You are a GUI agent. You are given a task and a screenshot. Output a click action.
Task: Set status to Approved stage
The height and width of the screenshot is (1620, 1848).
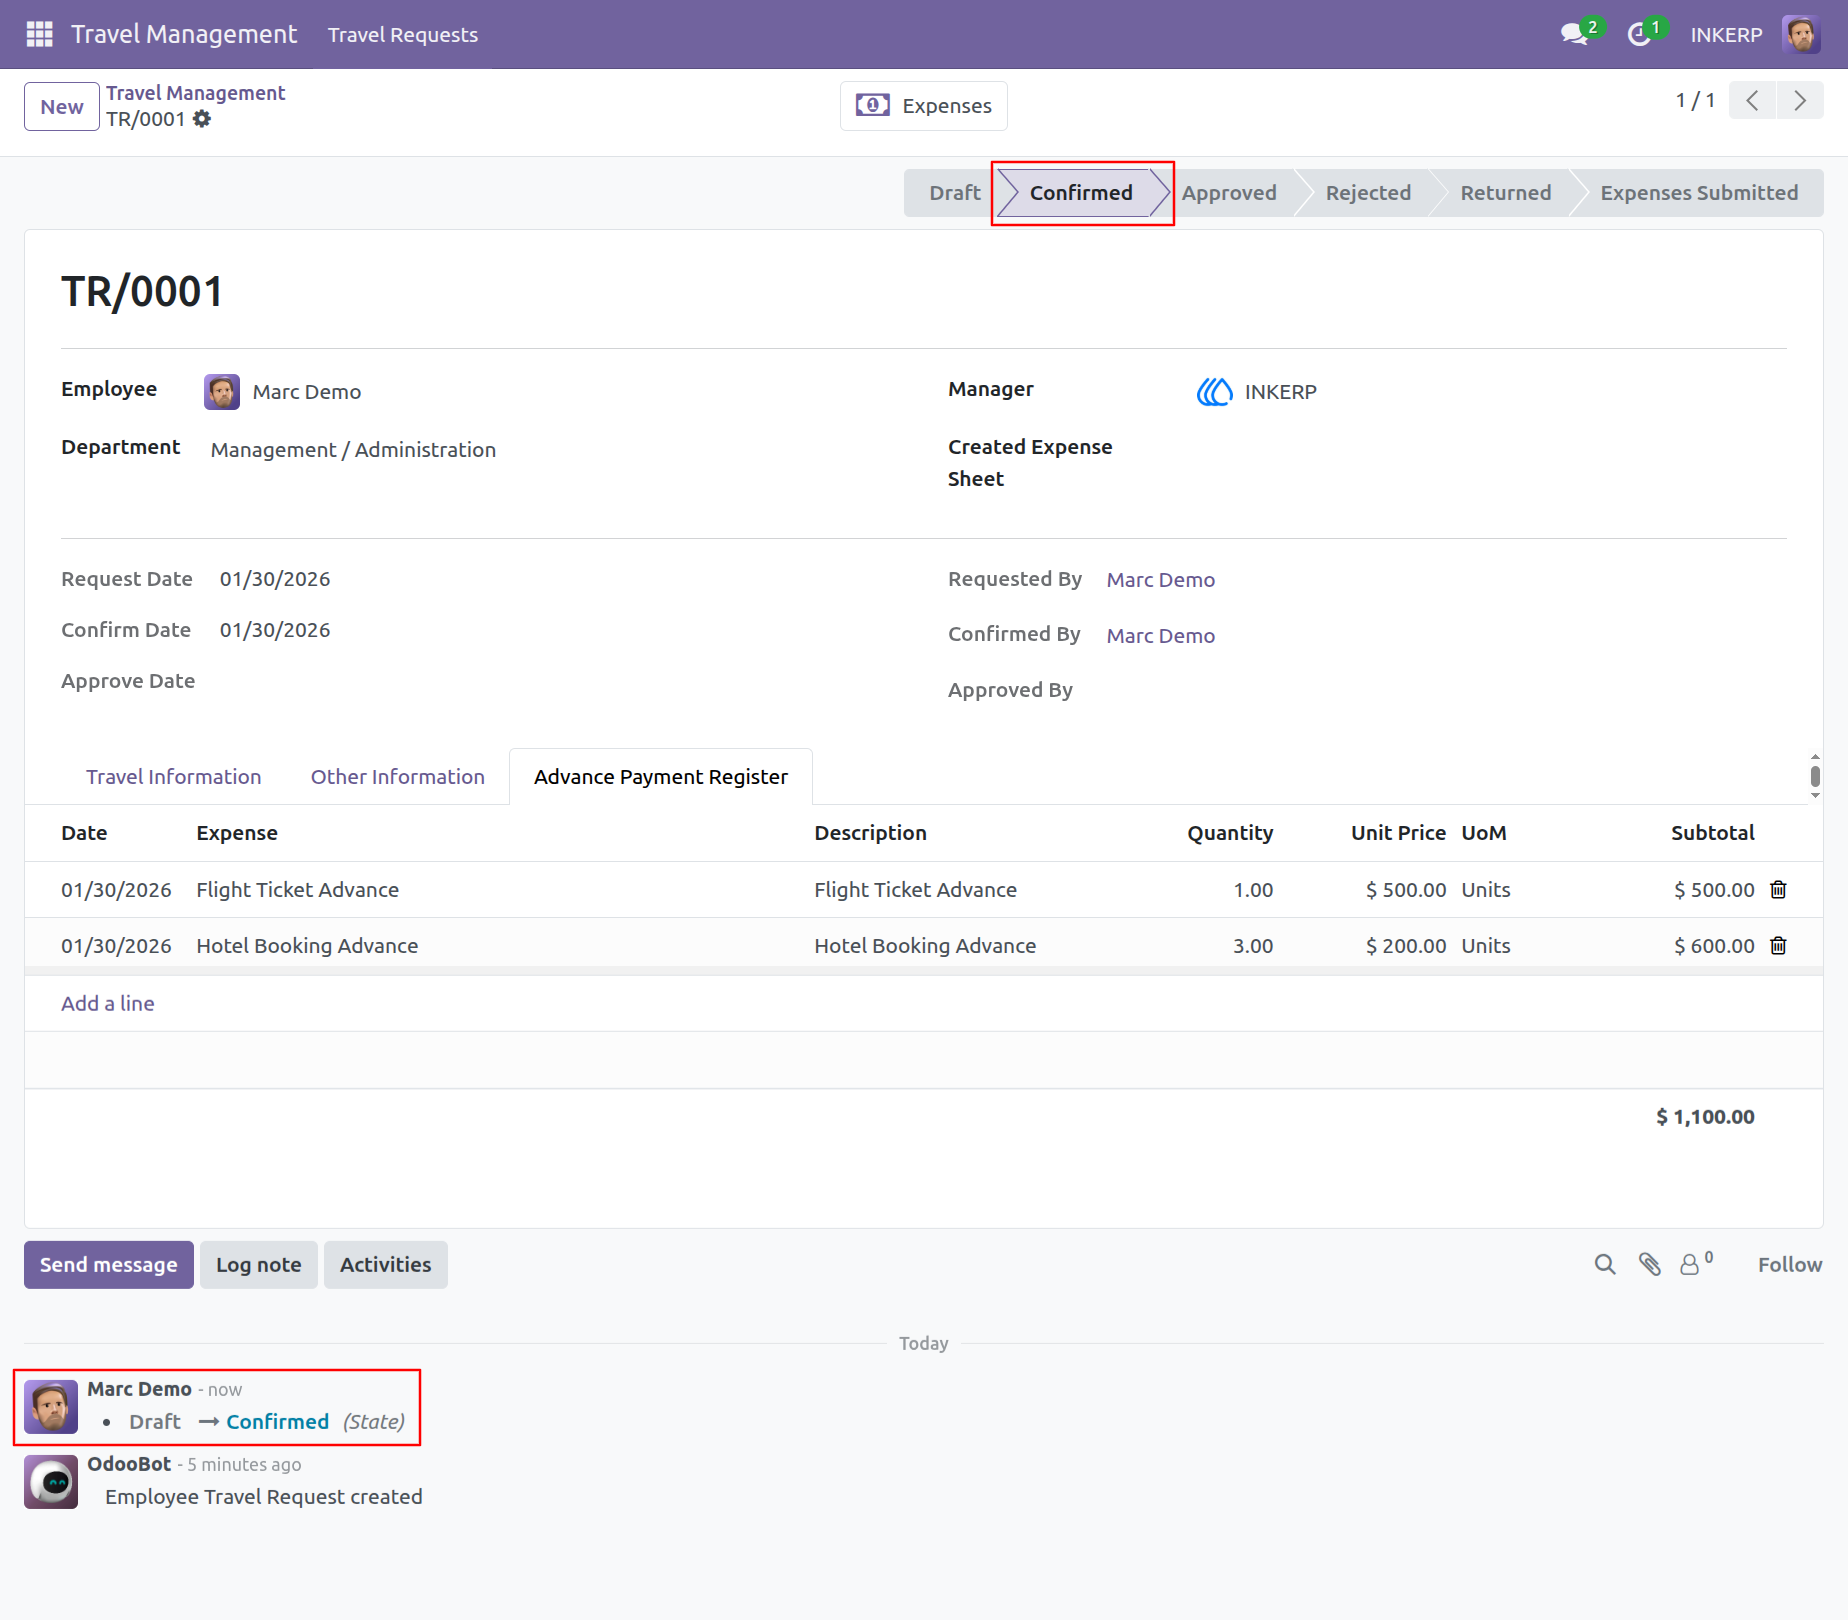point(1229,193)
